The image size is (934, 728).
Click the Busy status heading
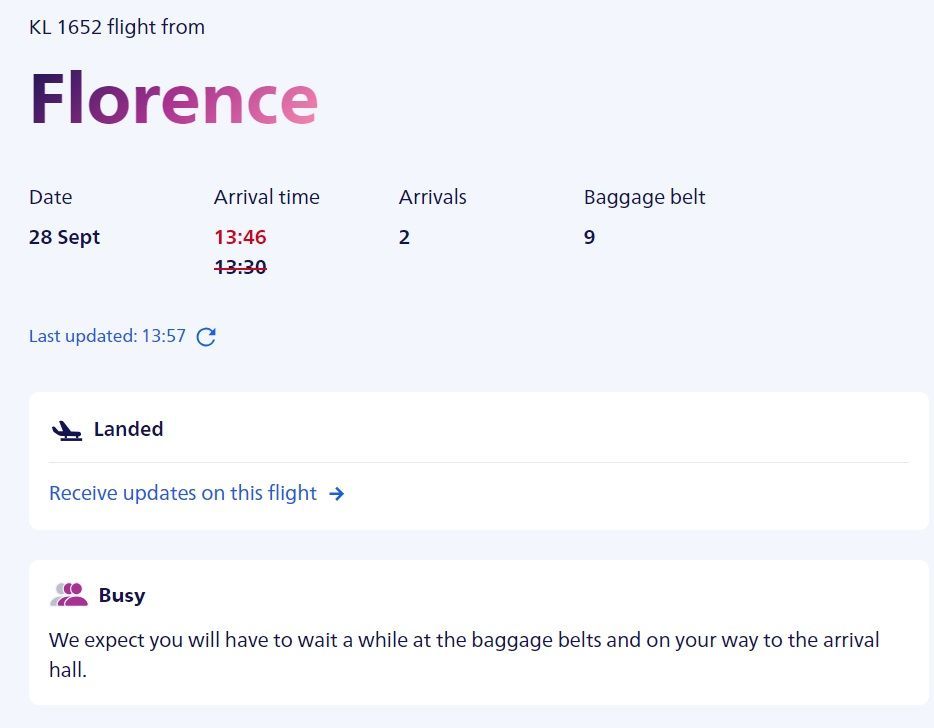click(122, 595)
